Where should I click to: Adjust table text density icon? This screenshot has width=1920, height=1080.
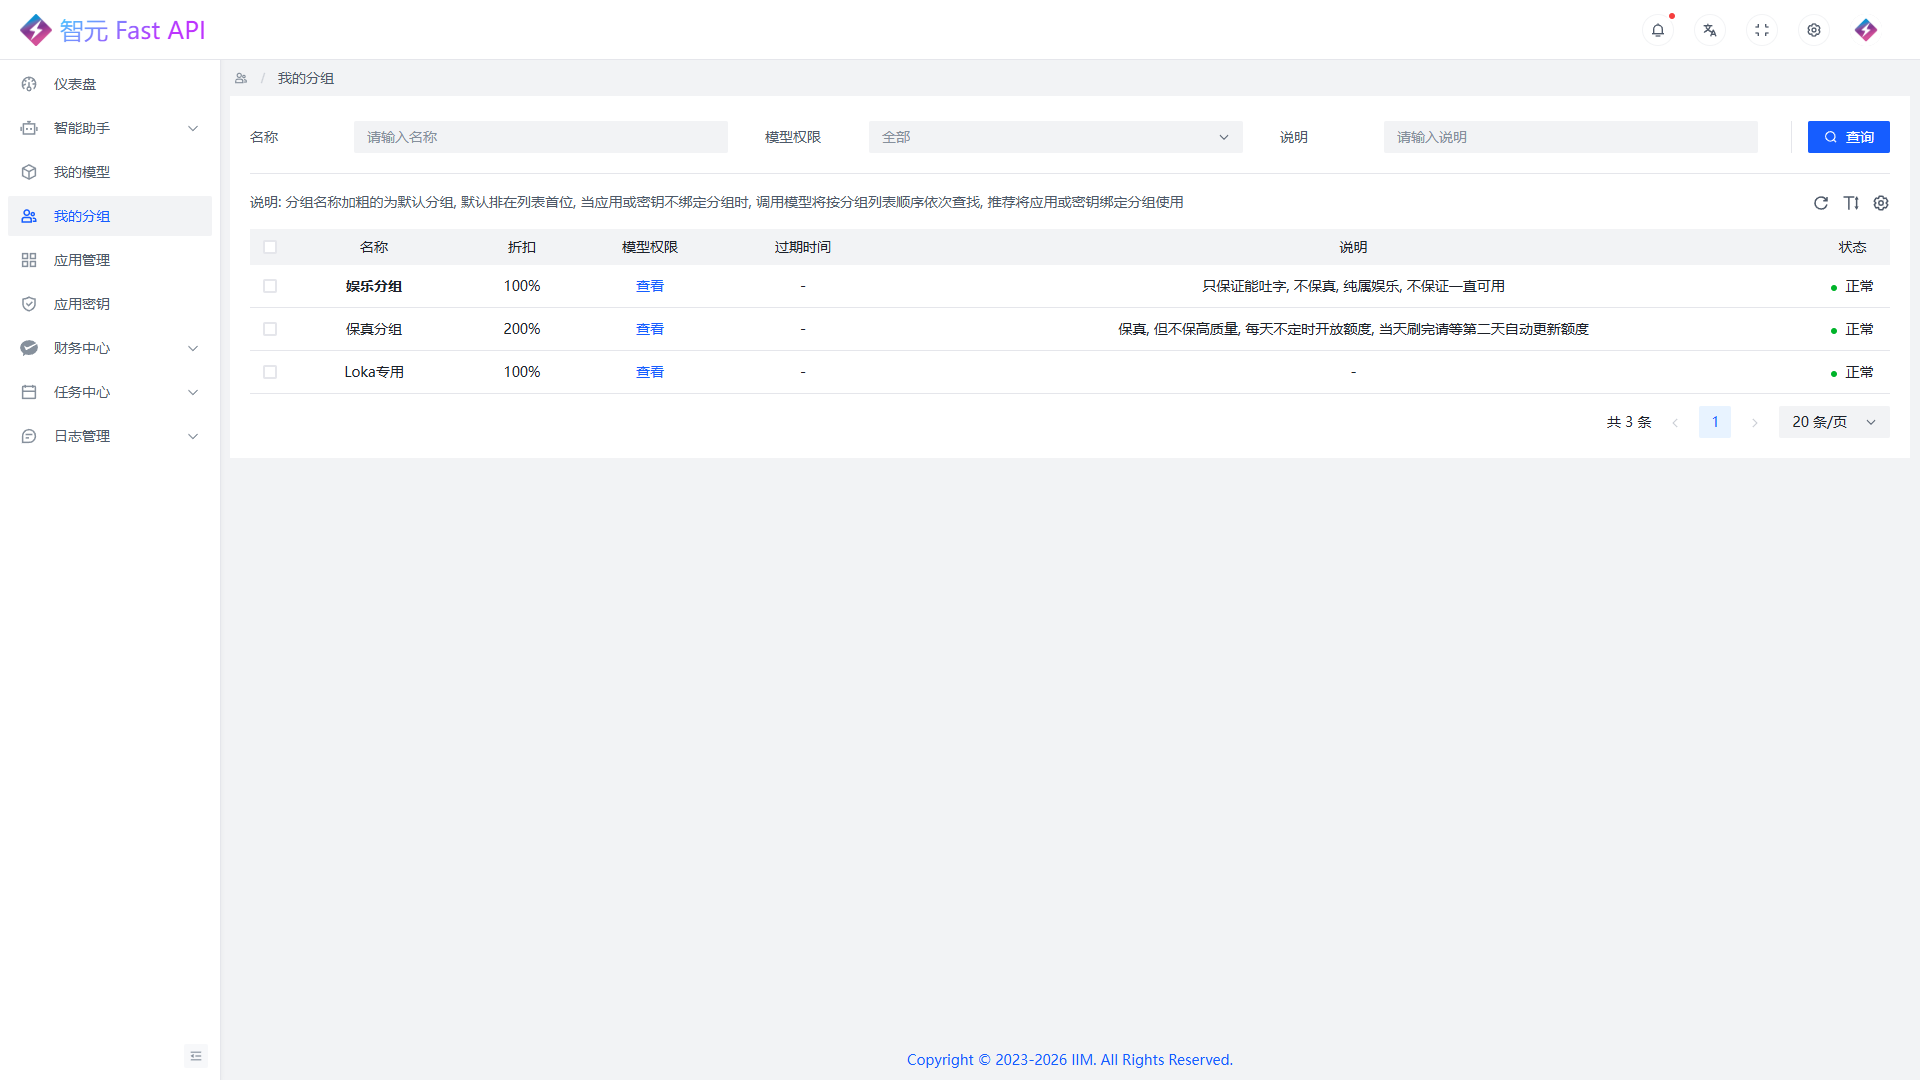(1851, 203)
